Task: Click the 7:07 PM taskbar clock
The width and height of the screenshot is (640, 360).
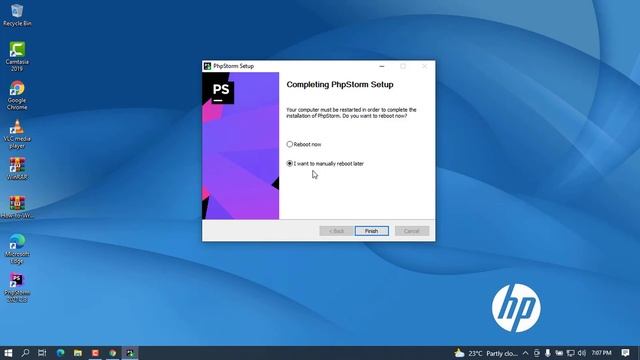Action: (602, 353)
